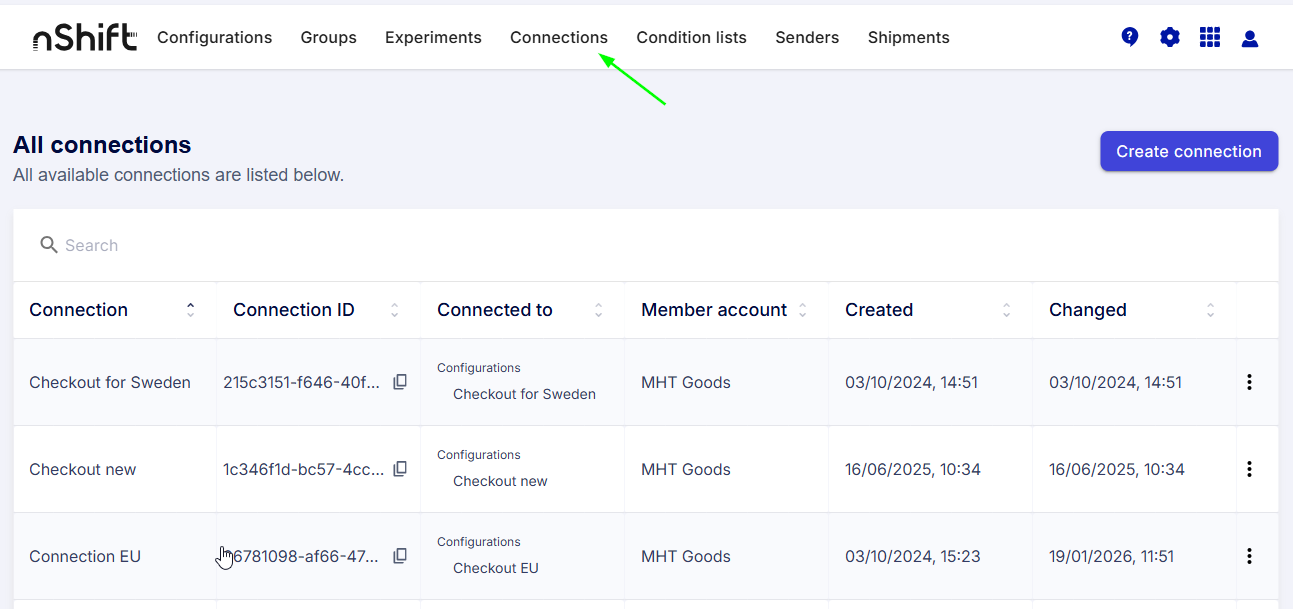Viewport: 1293px width, 609px height.
Task: Sort by the Connection column
Action: click(190, 310)
